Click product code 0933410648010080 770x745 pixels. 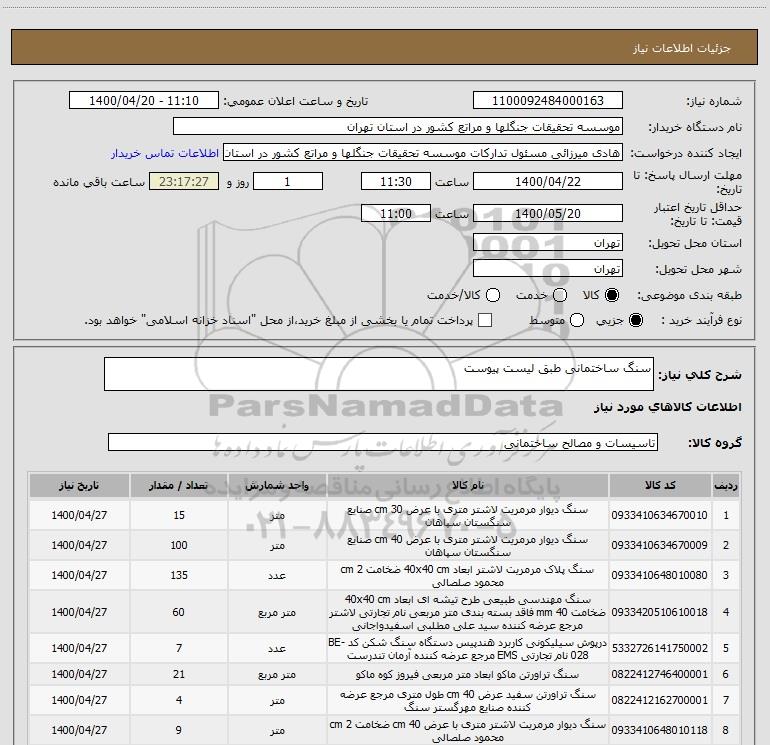(660, 575)
